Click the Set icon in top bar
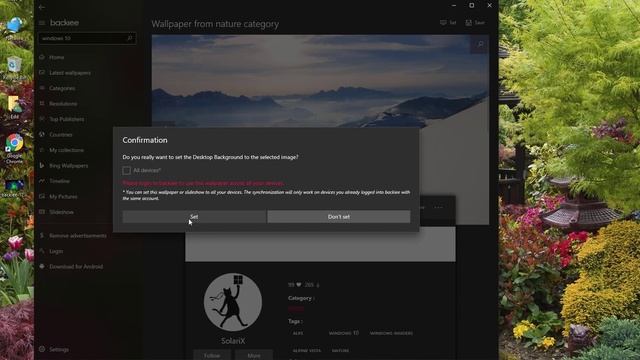 click(443, 23)
